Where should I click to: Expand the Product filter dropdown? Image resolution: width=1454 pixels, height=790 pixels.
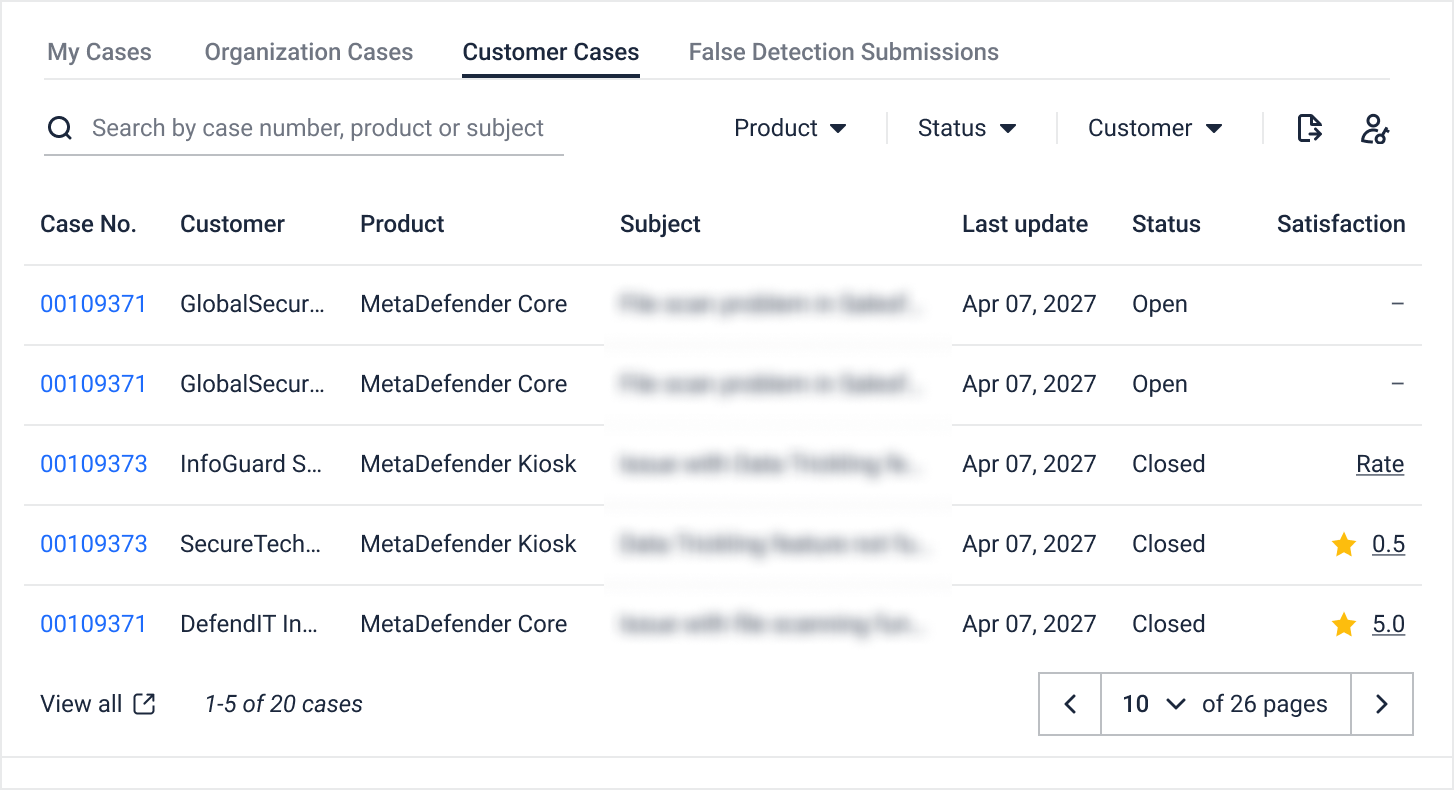[790, 128]
